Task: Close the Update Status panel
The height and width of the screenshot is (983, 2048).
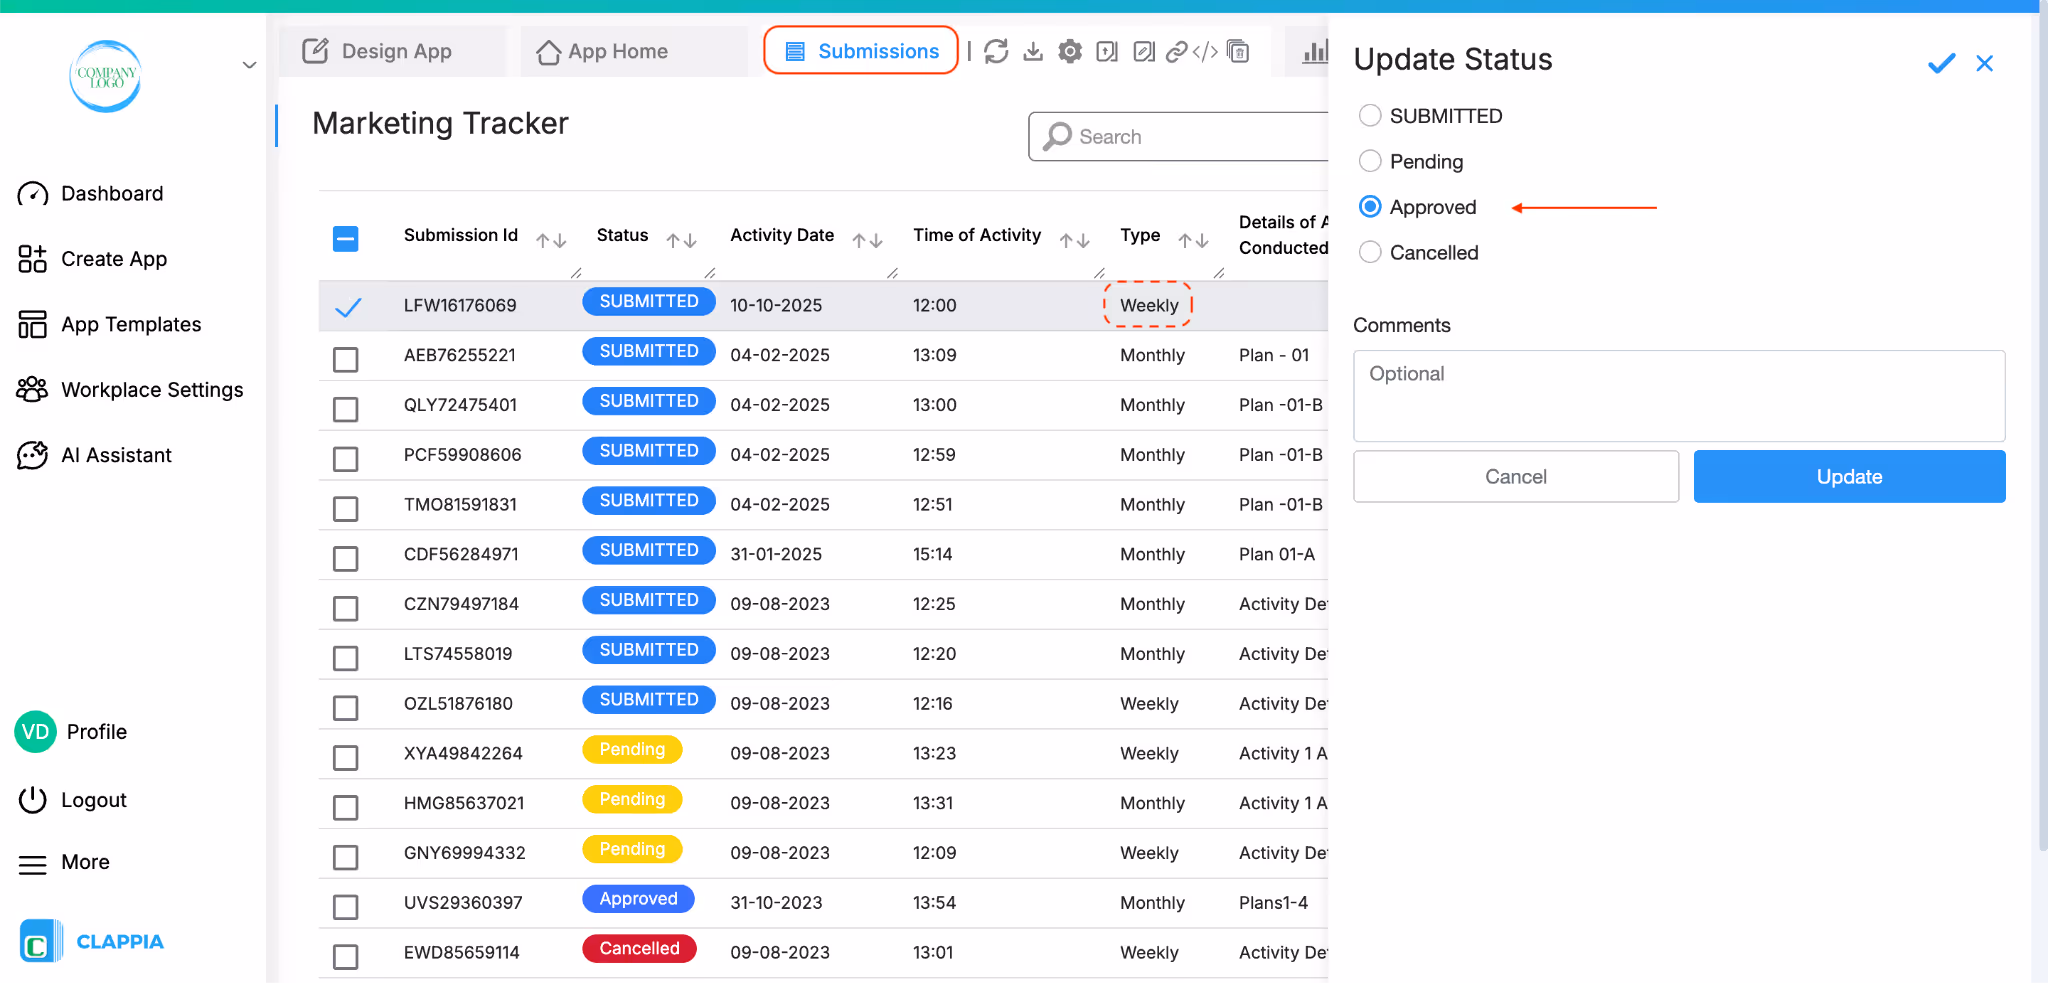Action: coord(1985,63)
